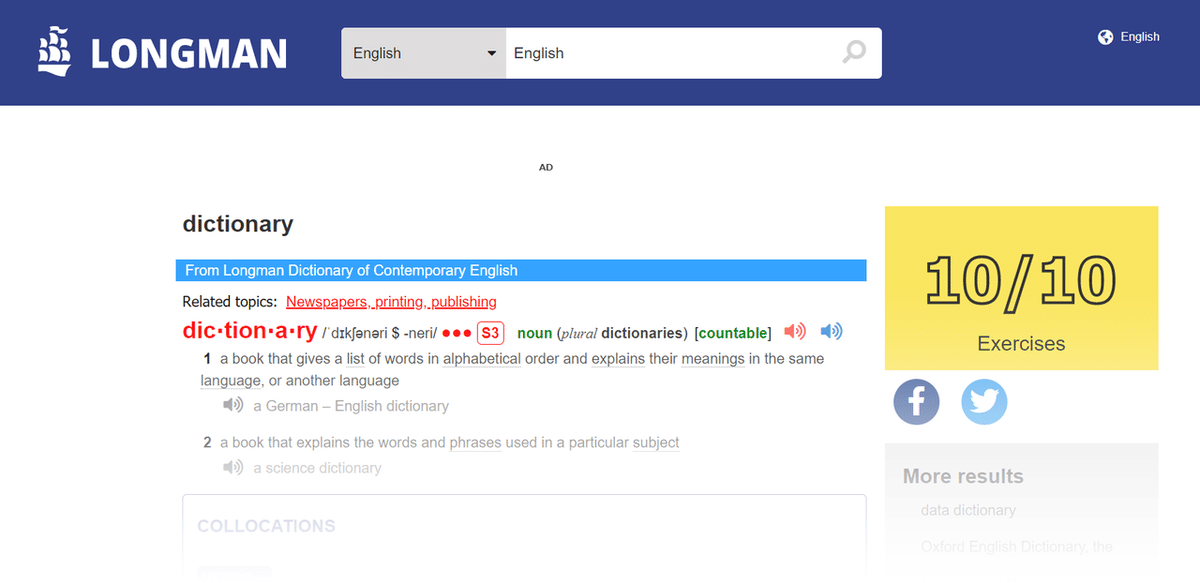The height and width of the screenshot is (583, 1200).
Task: Click 'From Longman Dictionary of Contemporary English' bar
Action: pyautogui.click(x=520, y=270)
